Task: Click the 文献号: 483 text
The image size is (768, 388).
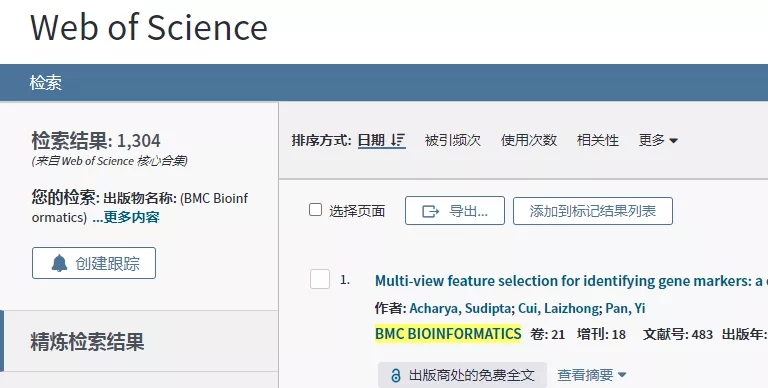Action: [678, 334]
